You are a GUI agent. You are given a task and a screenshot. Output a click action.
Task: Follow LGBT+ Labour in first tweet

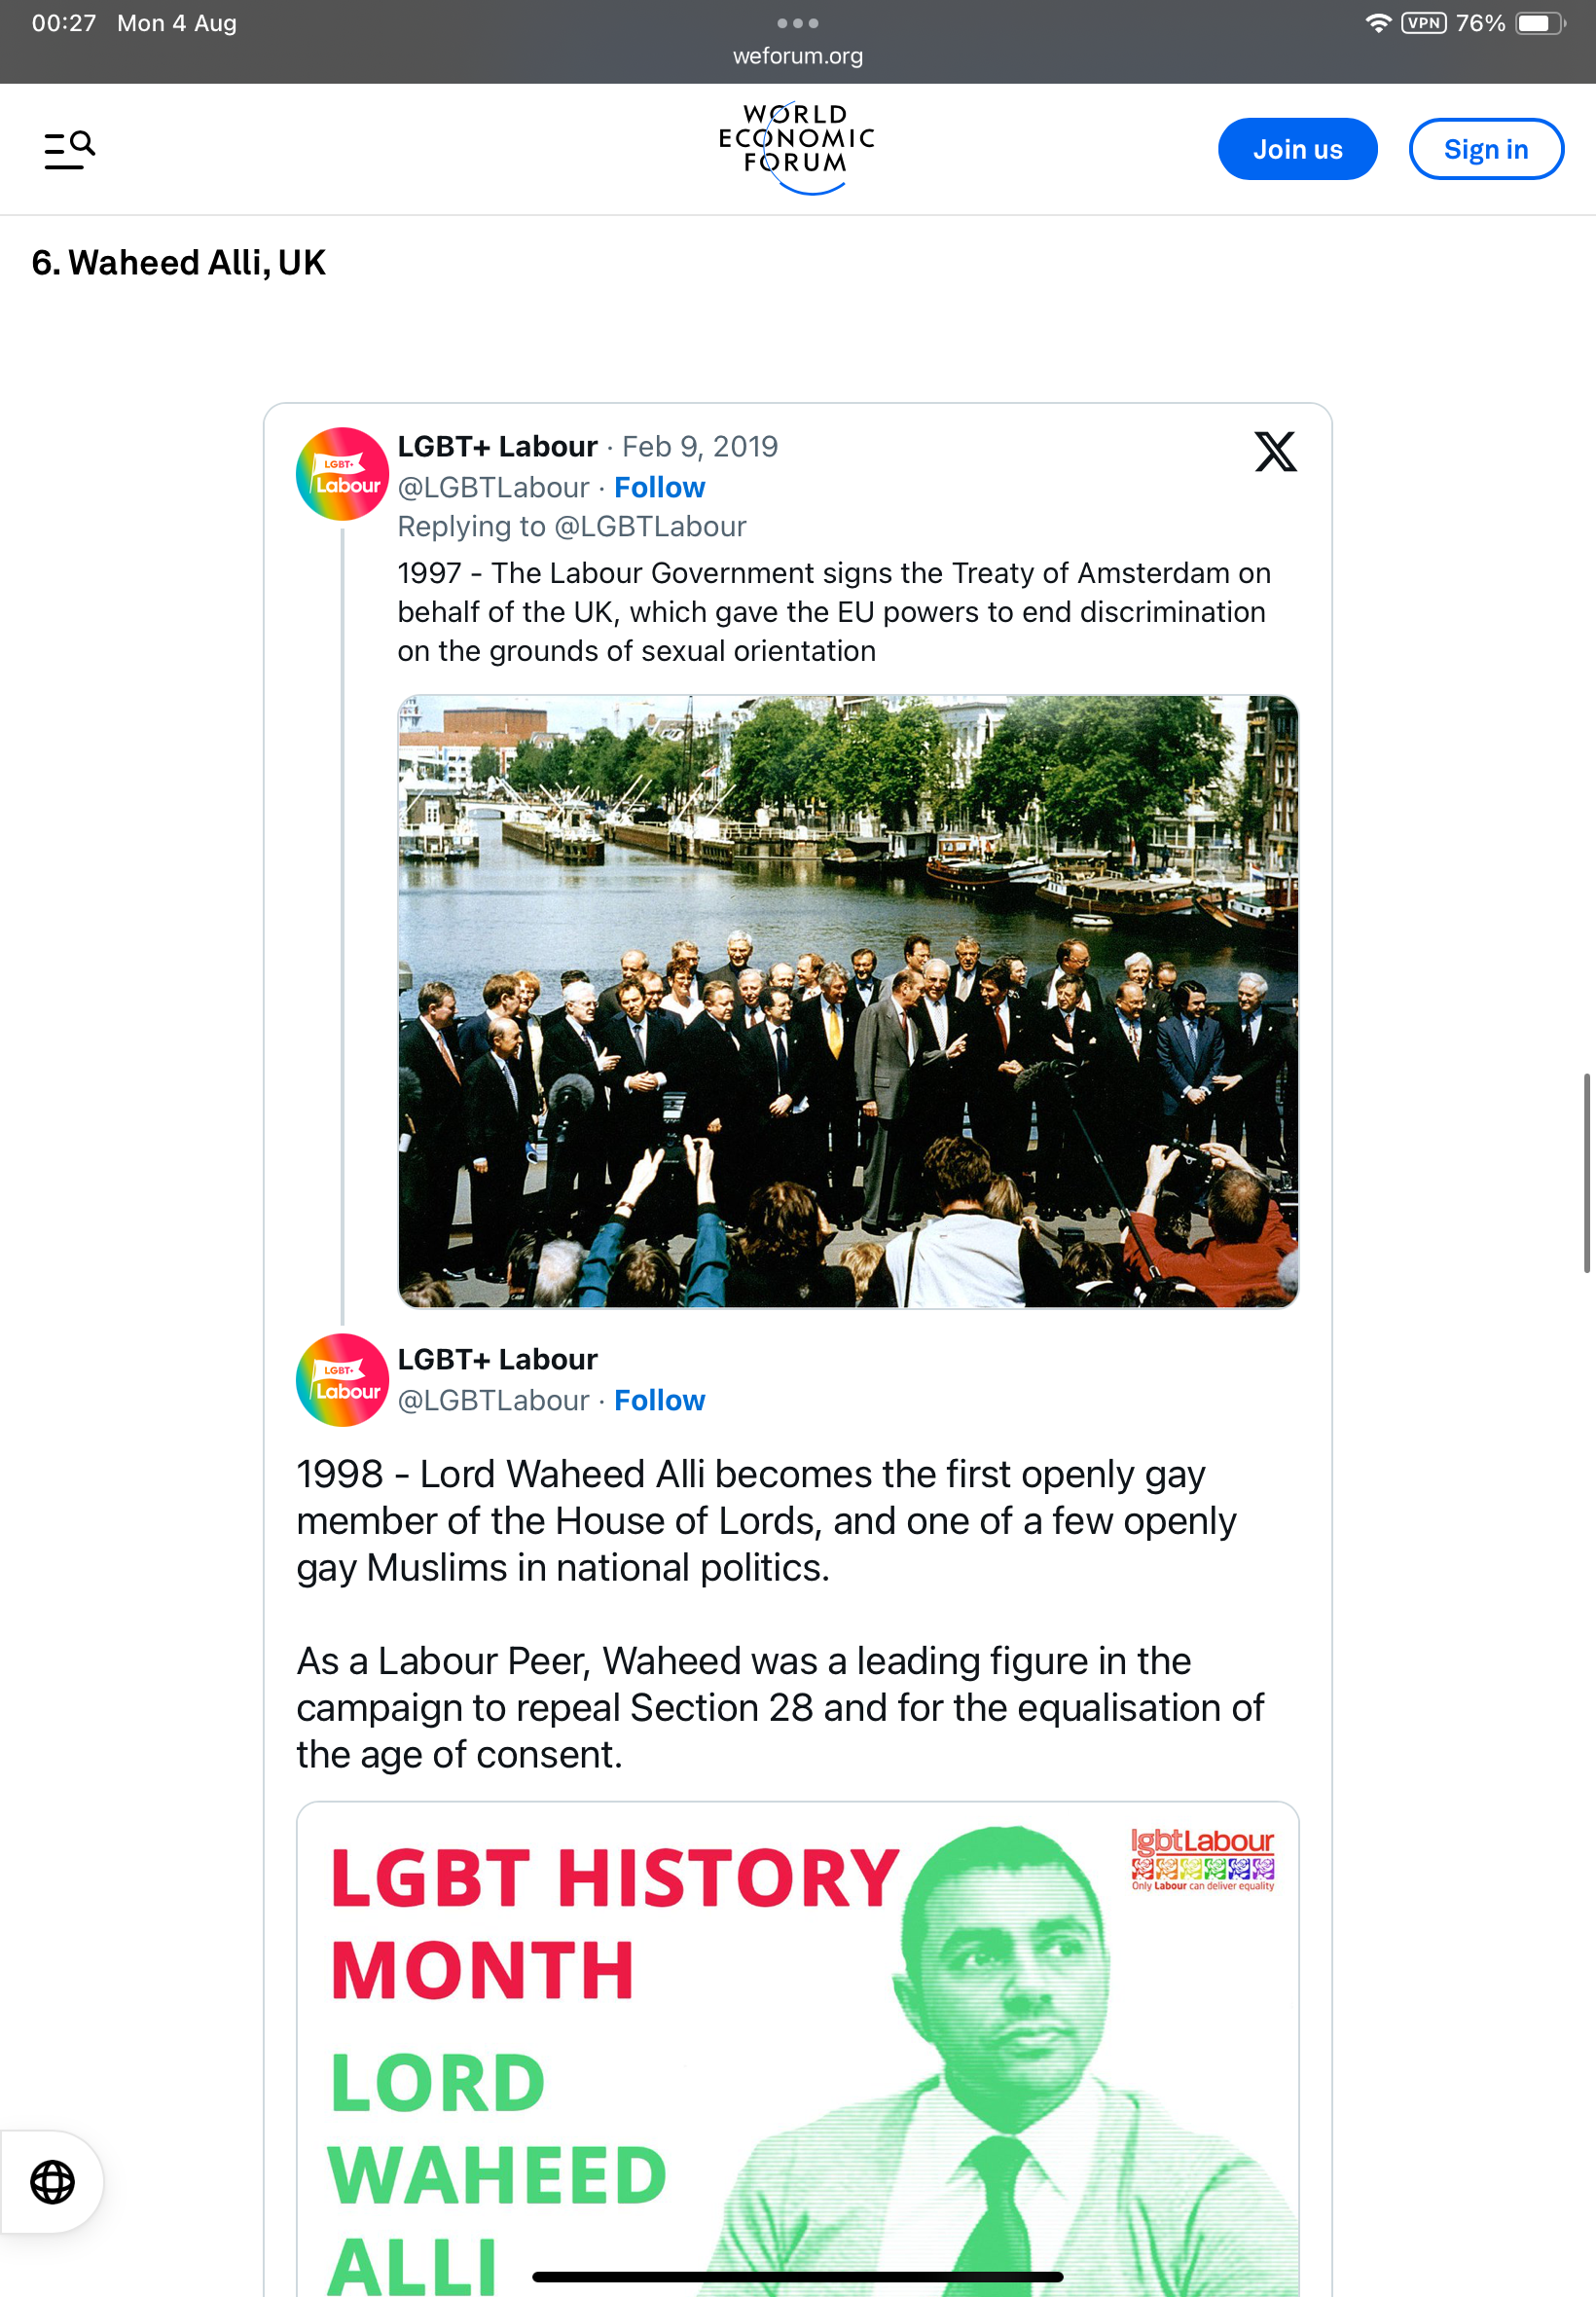tap(659, 487)
